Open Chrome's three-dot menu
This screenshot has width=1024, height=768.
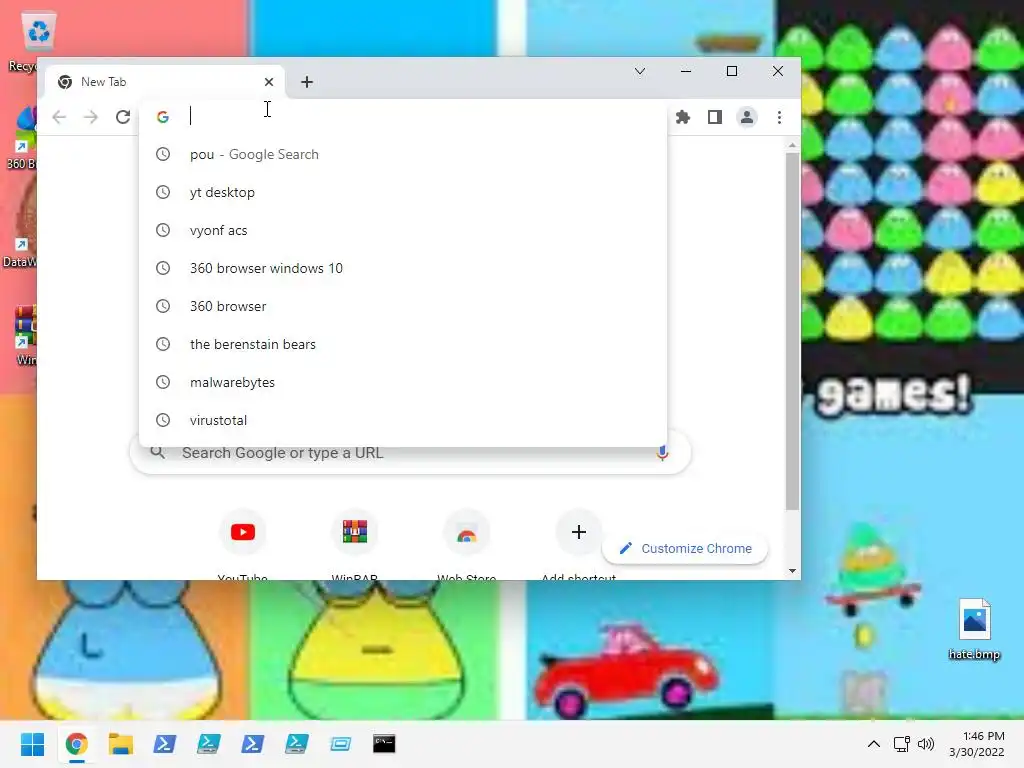pos(779,117)
